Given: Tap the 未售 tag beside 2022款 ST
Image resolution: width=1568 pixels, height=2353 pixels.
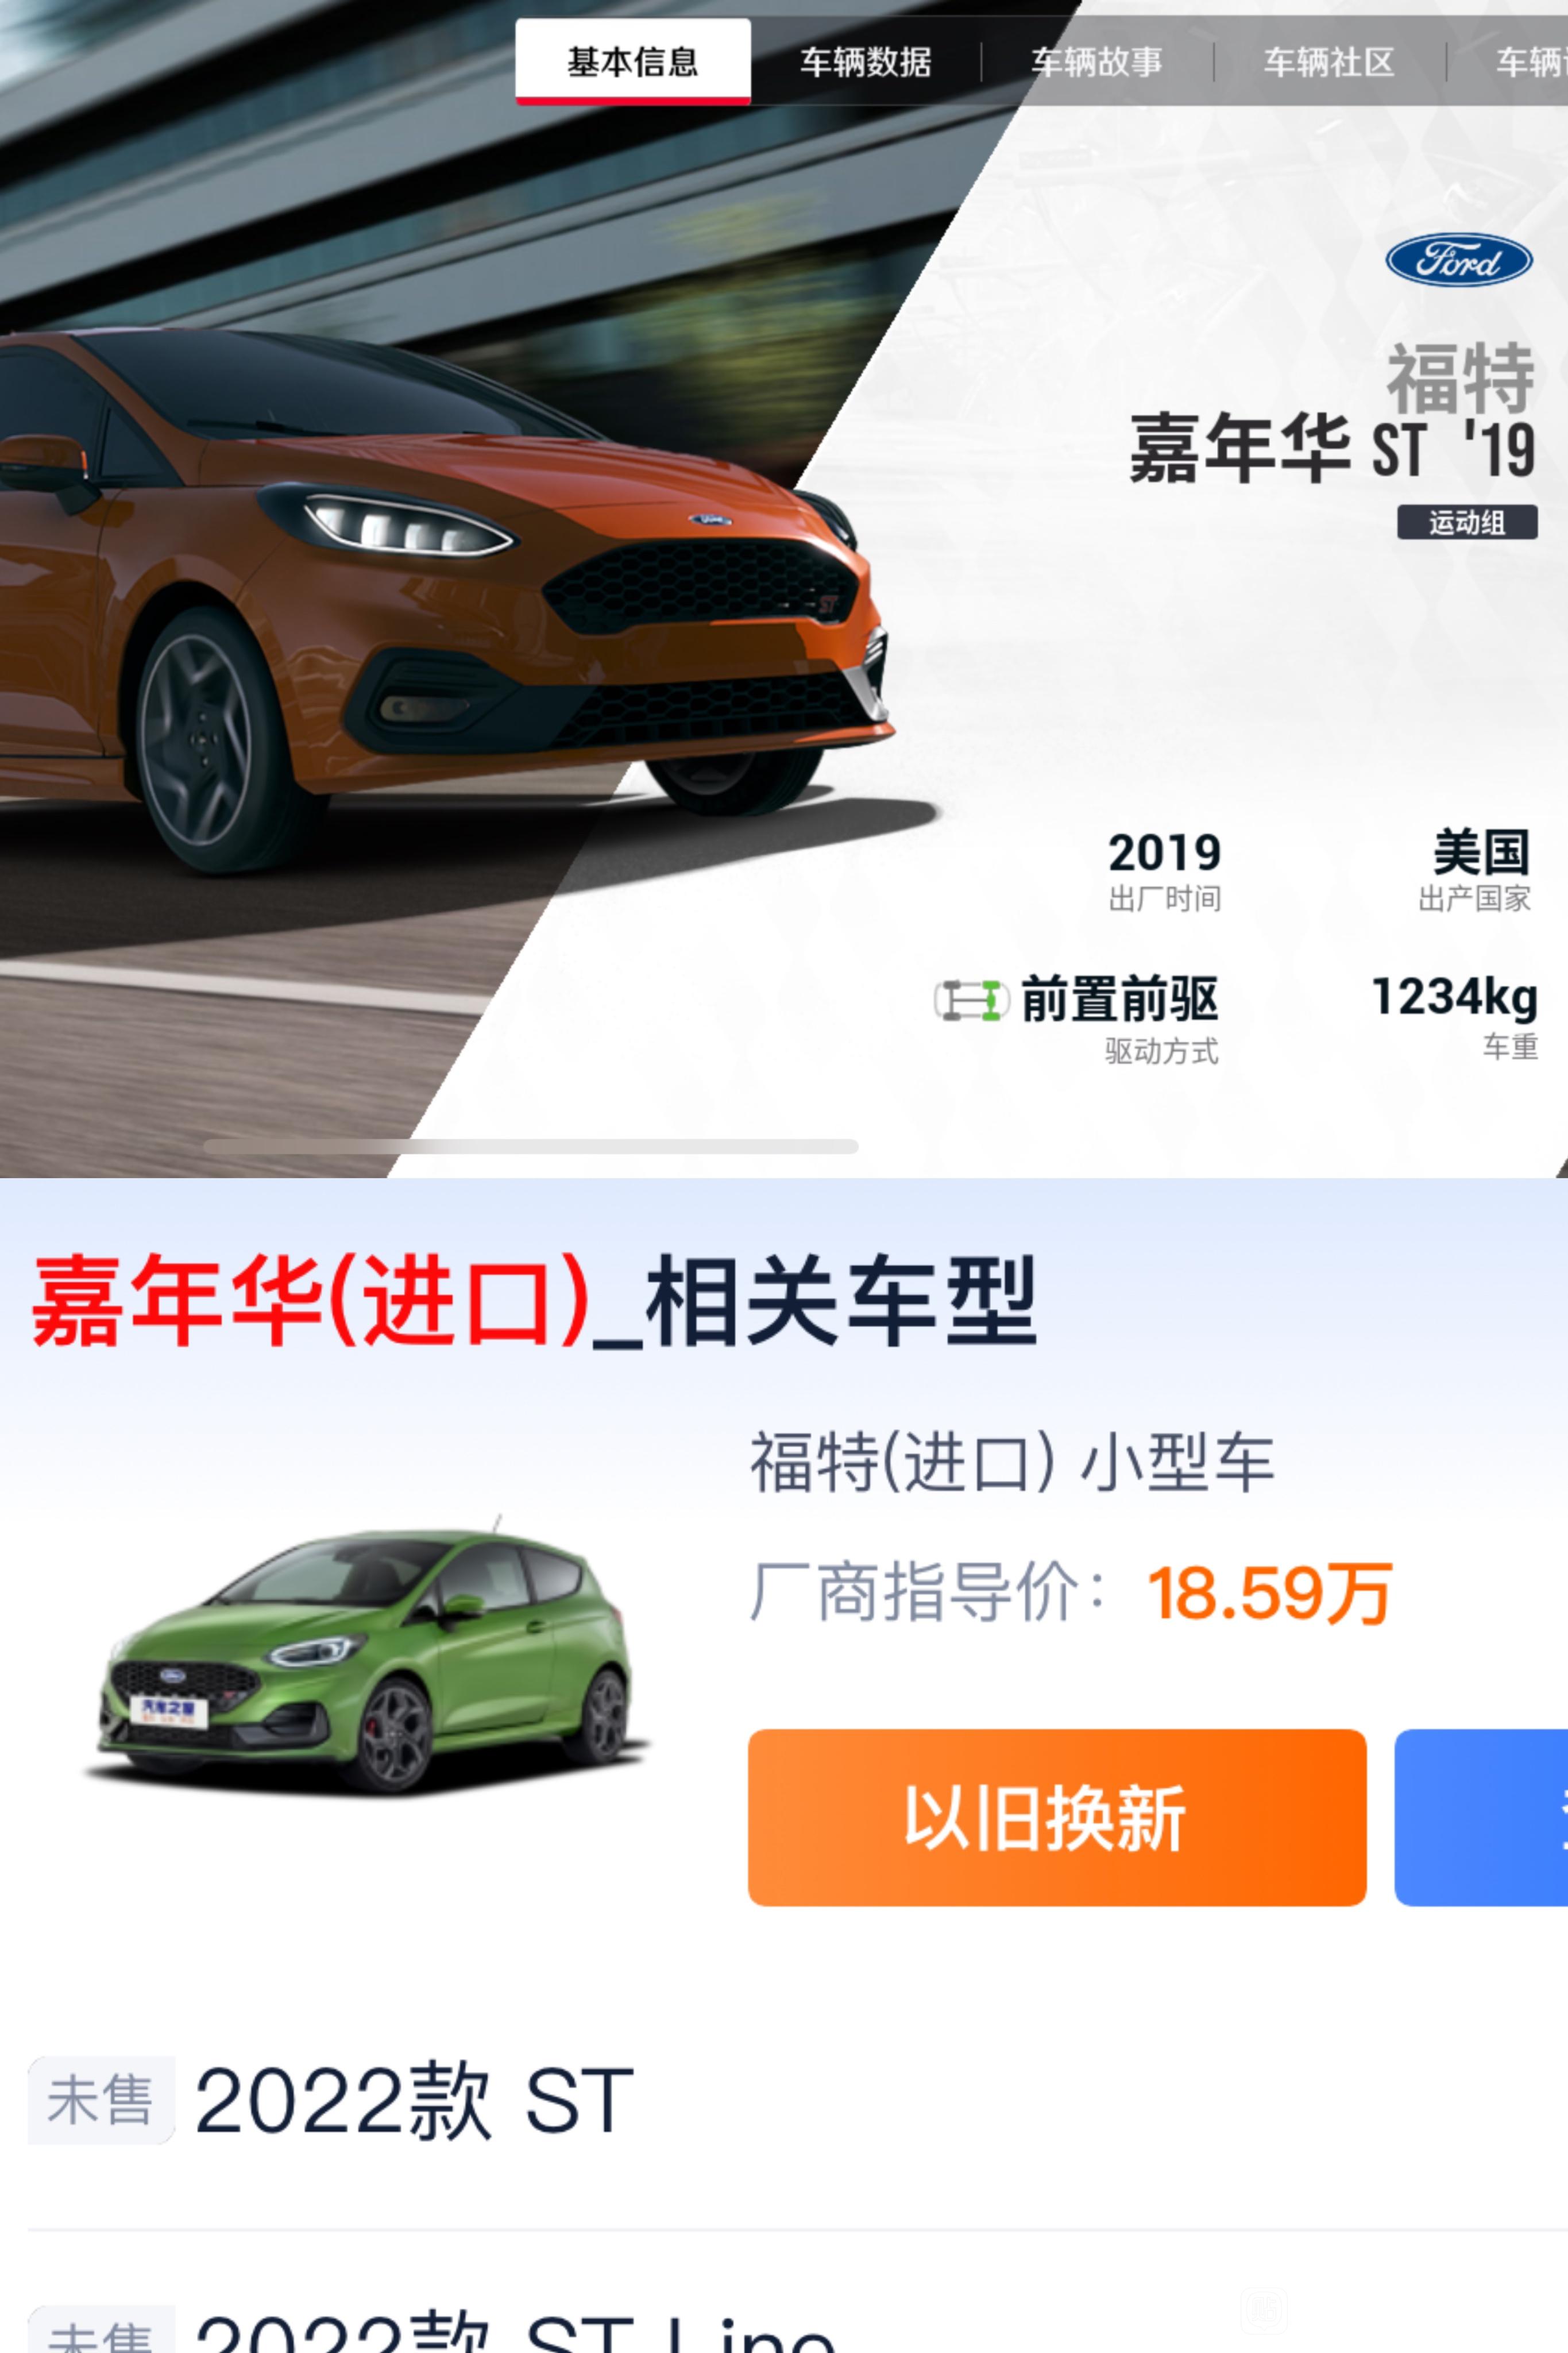Looking at the screenshot, I should (x=100, y=2100).
